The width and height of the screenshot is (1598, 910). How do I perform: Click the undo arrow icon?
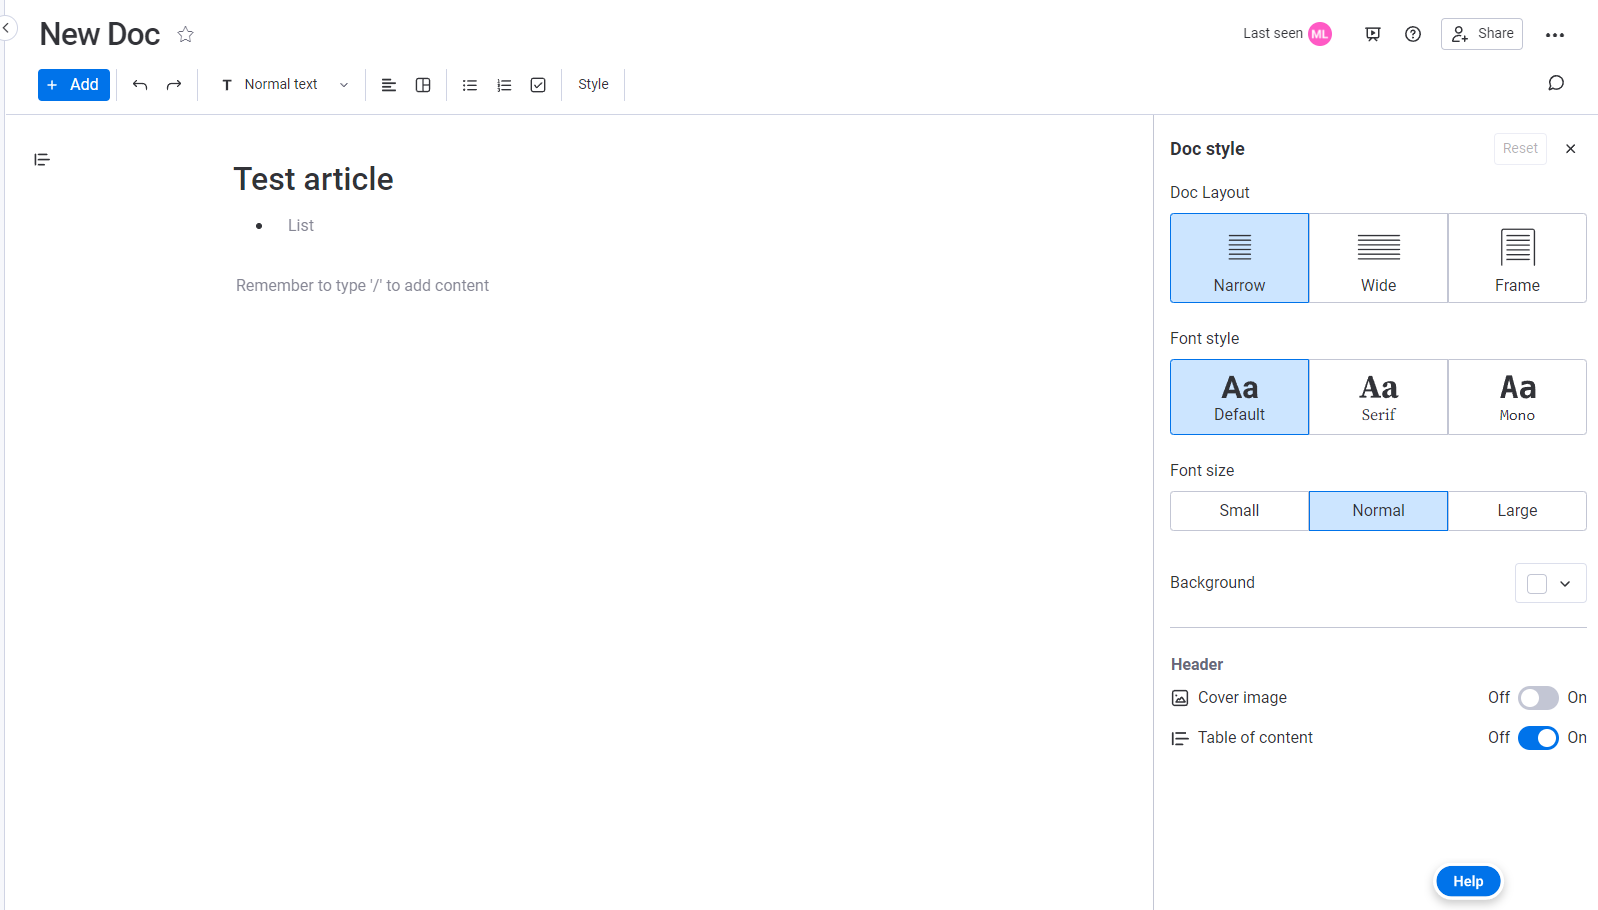(x=140, y=85)
